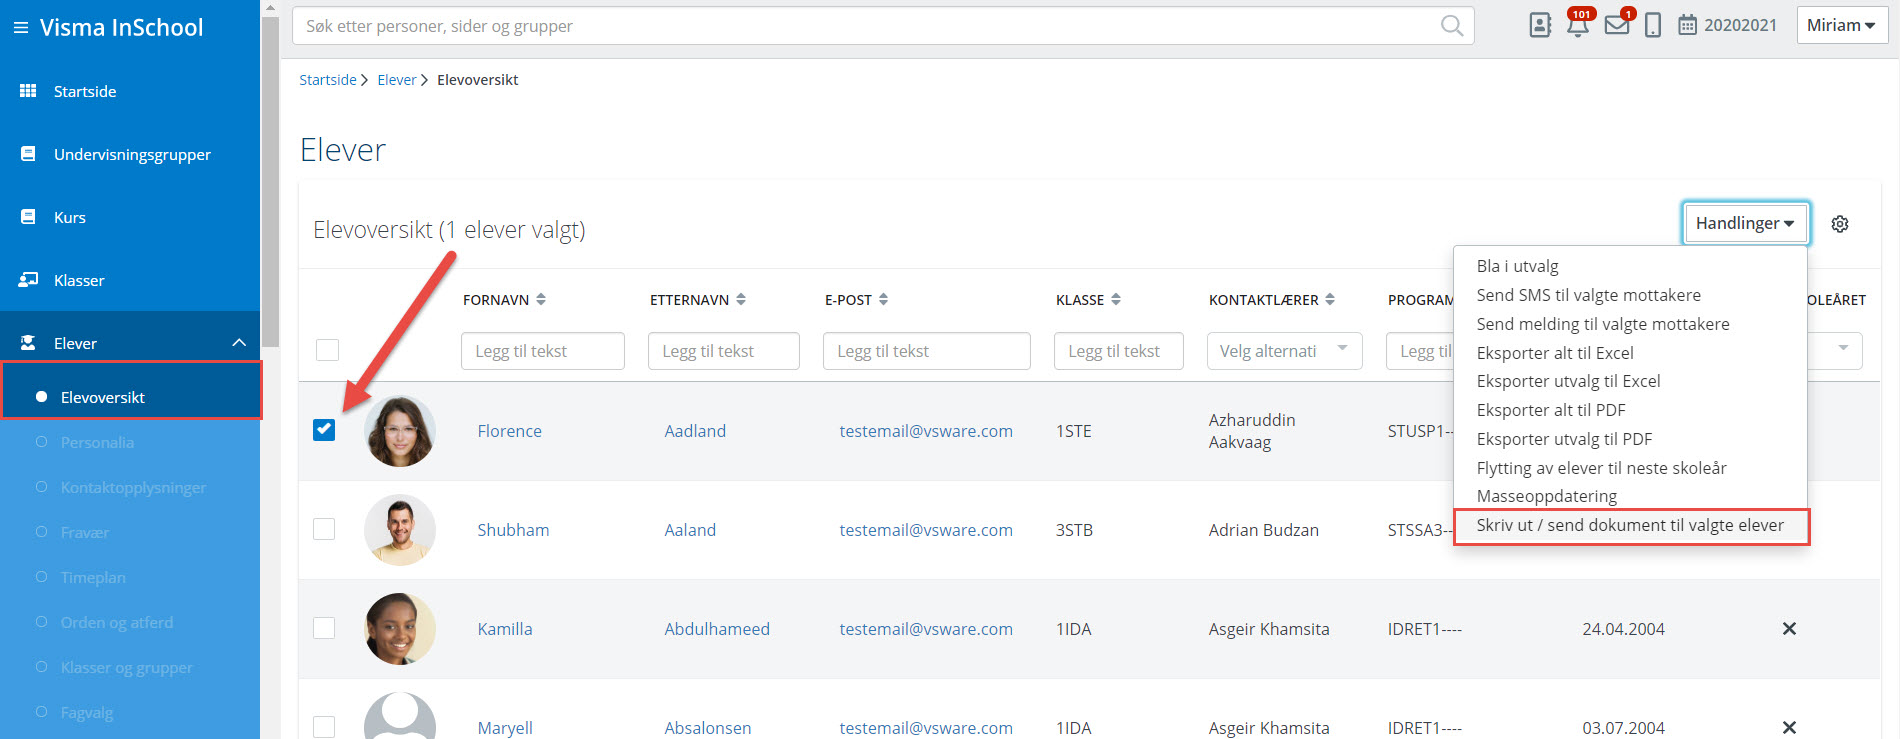Open the messages envelope icon
This screenshot has height=739, width=1900.
(1616, 26)
